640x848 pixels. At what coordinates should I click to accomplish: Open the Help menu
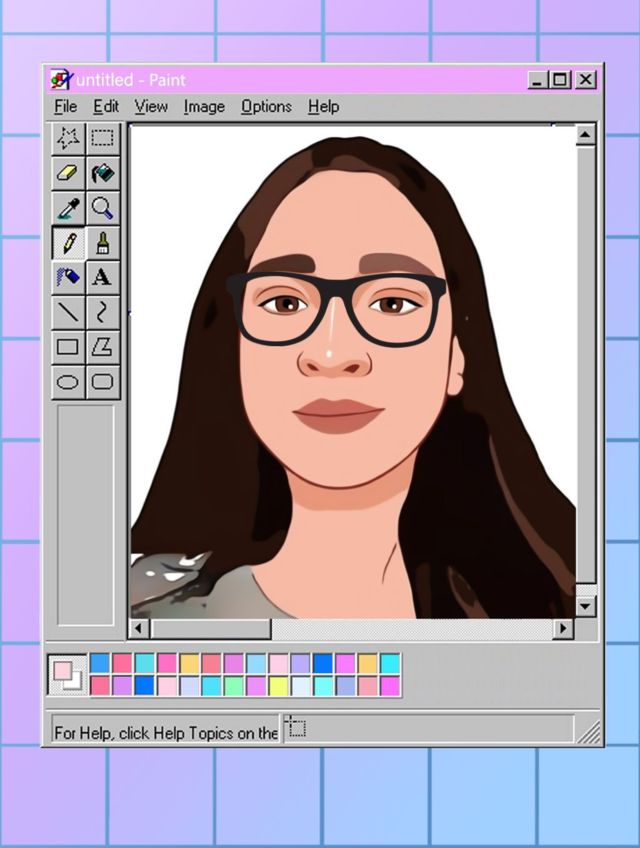[x=323, y=106]
